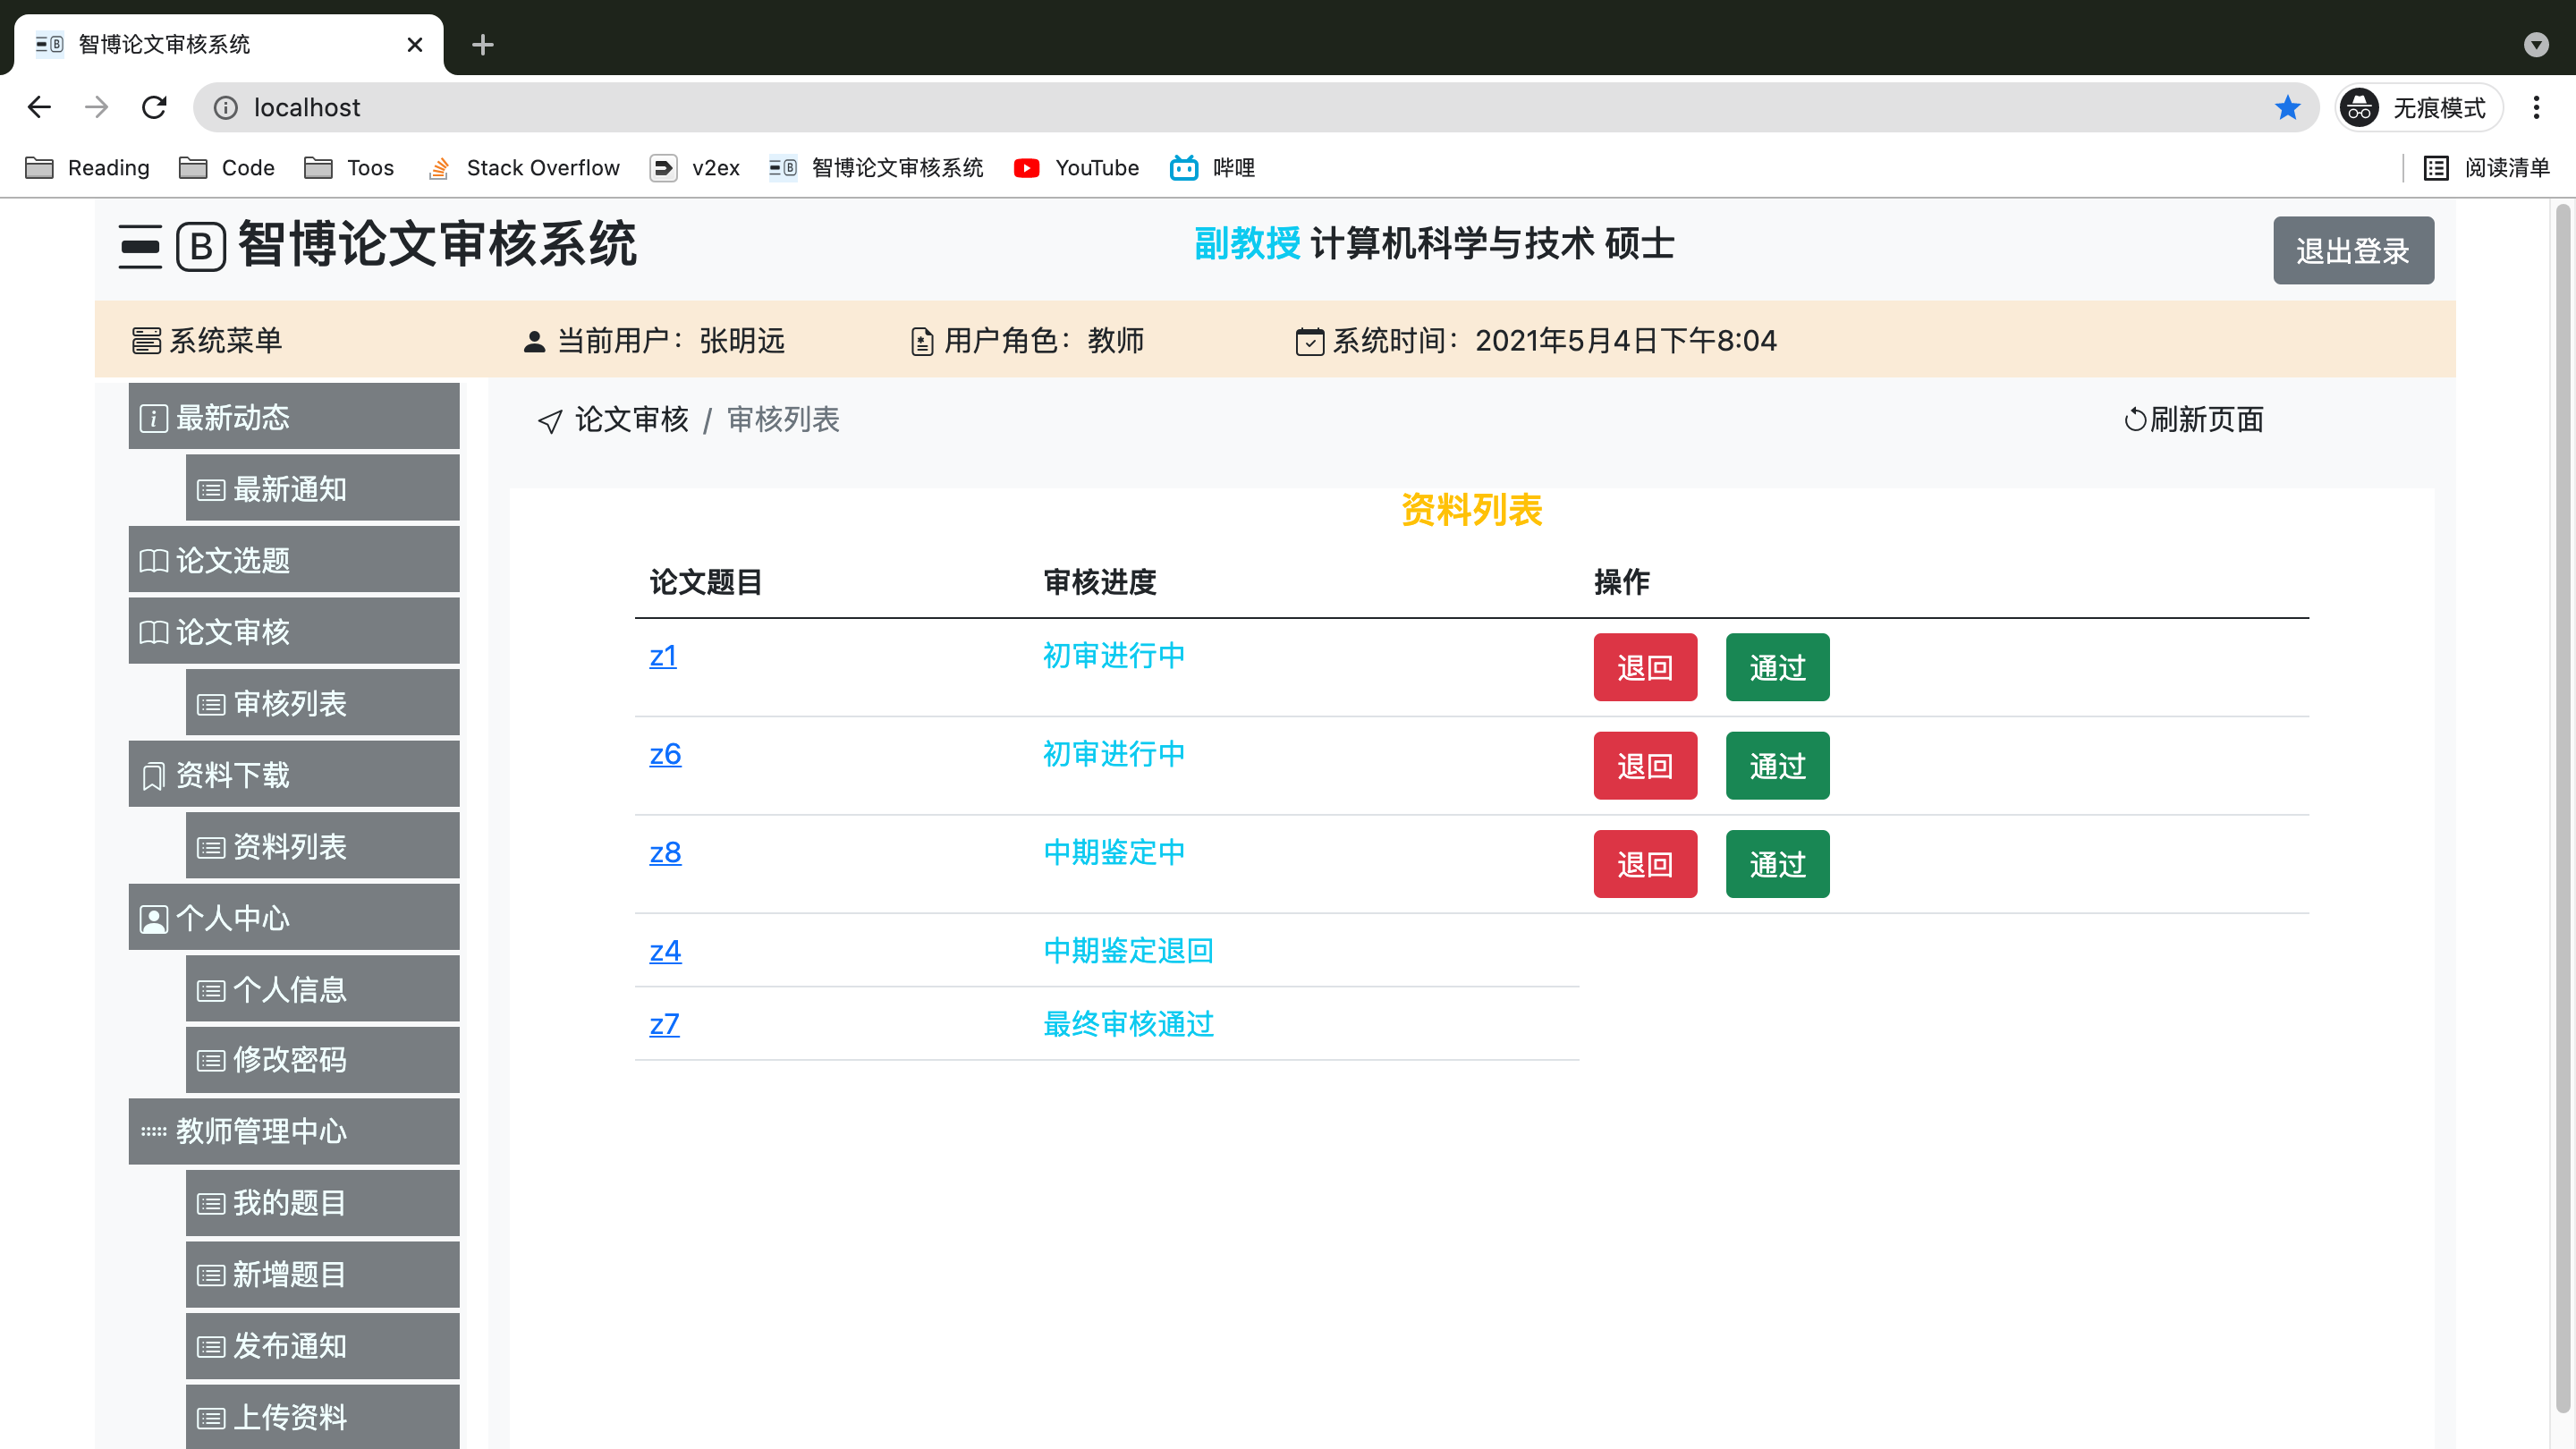Approve thesis z8 with 通过 button
The image size is (2576, 1449).
[1776, 864]
